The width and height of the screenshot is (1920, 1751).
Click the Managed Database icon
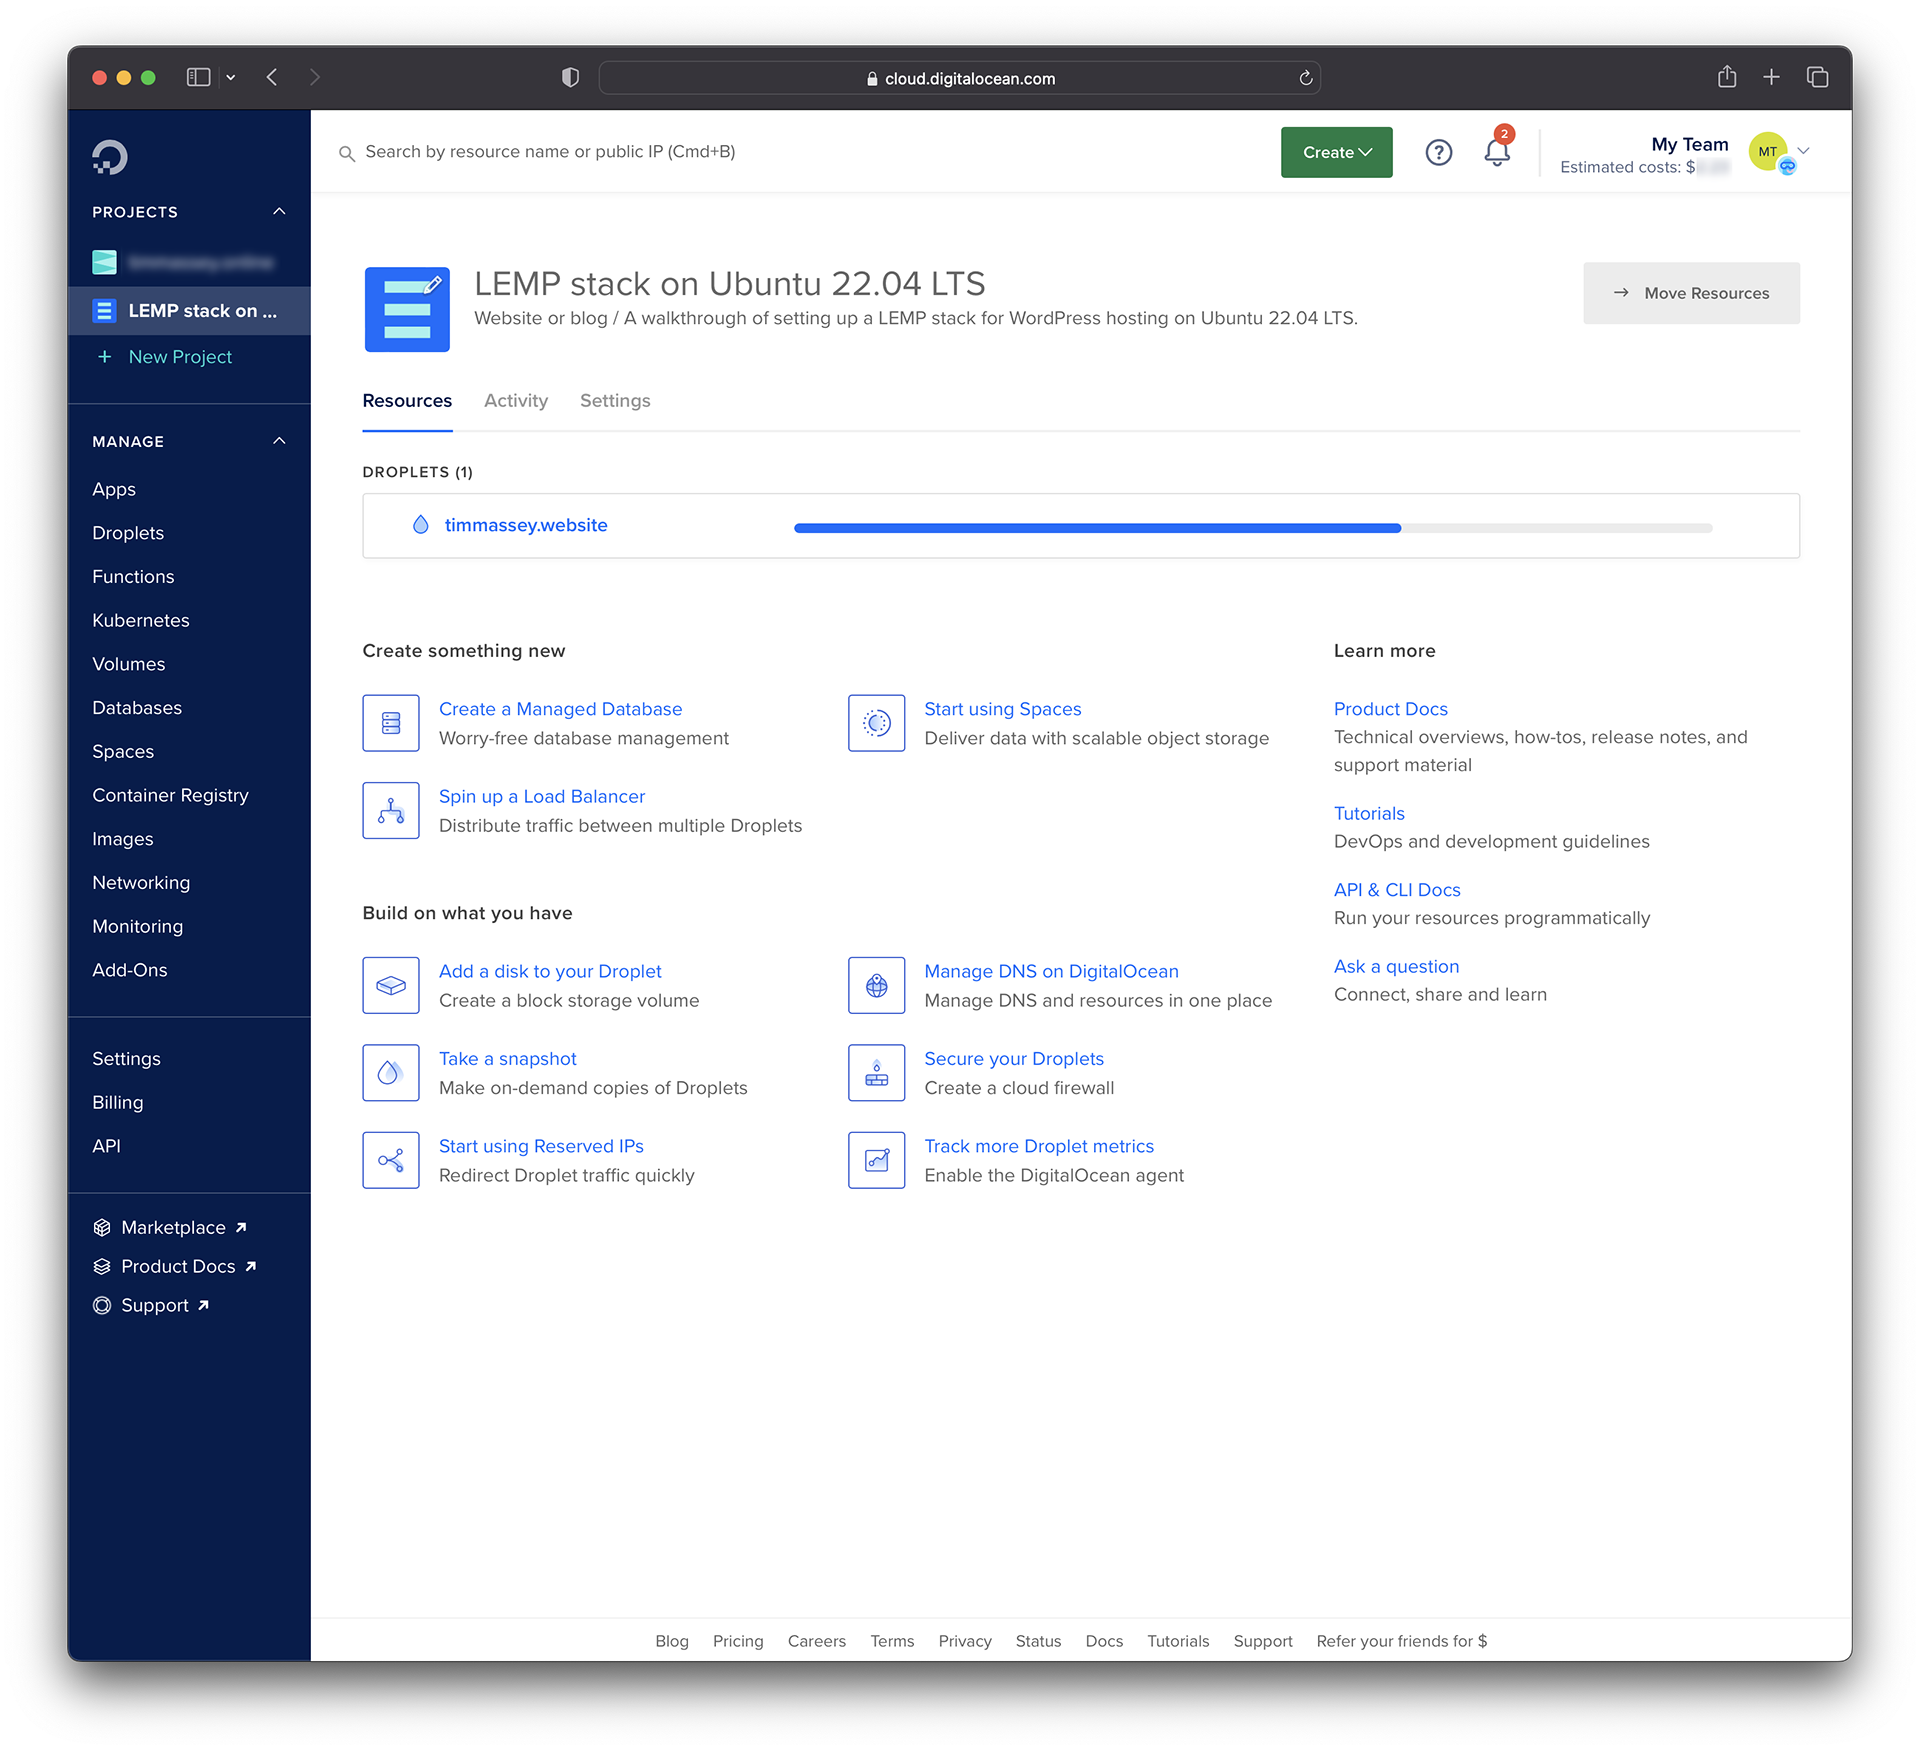(x=391, y=723)
